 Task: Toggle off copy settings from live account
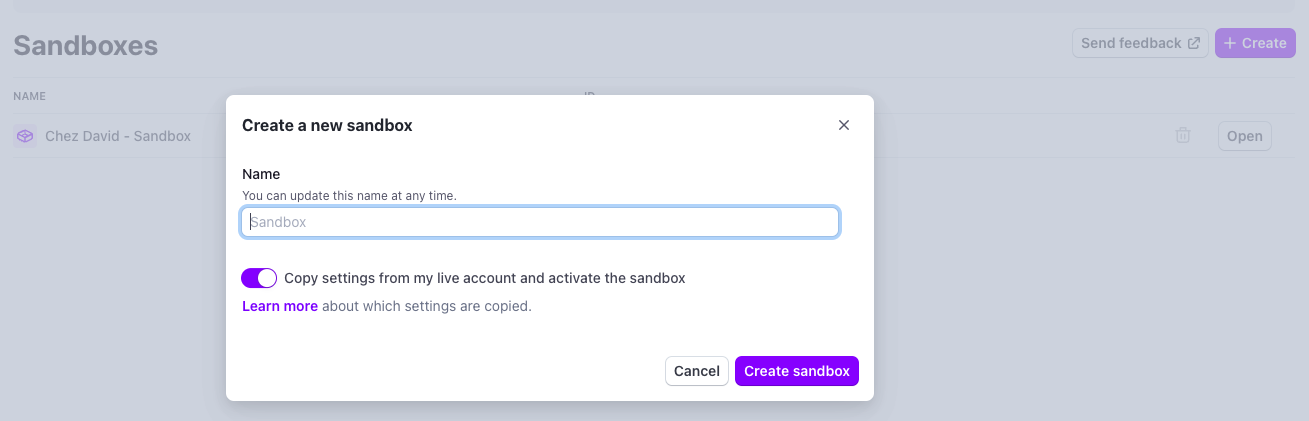tap(259, 278)
